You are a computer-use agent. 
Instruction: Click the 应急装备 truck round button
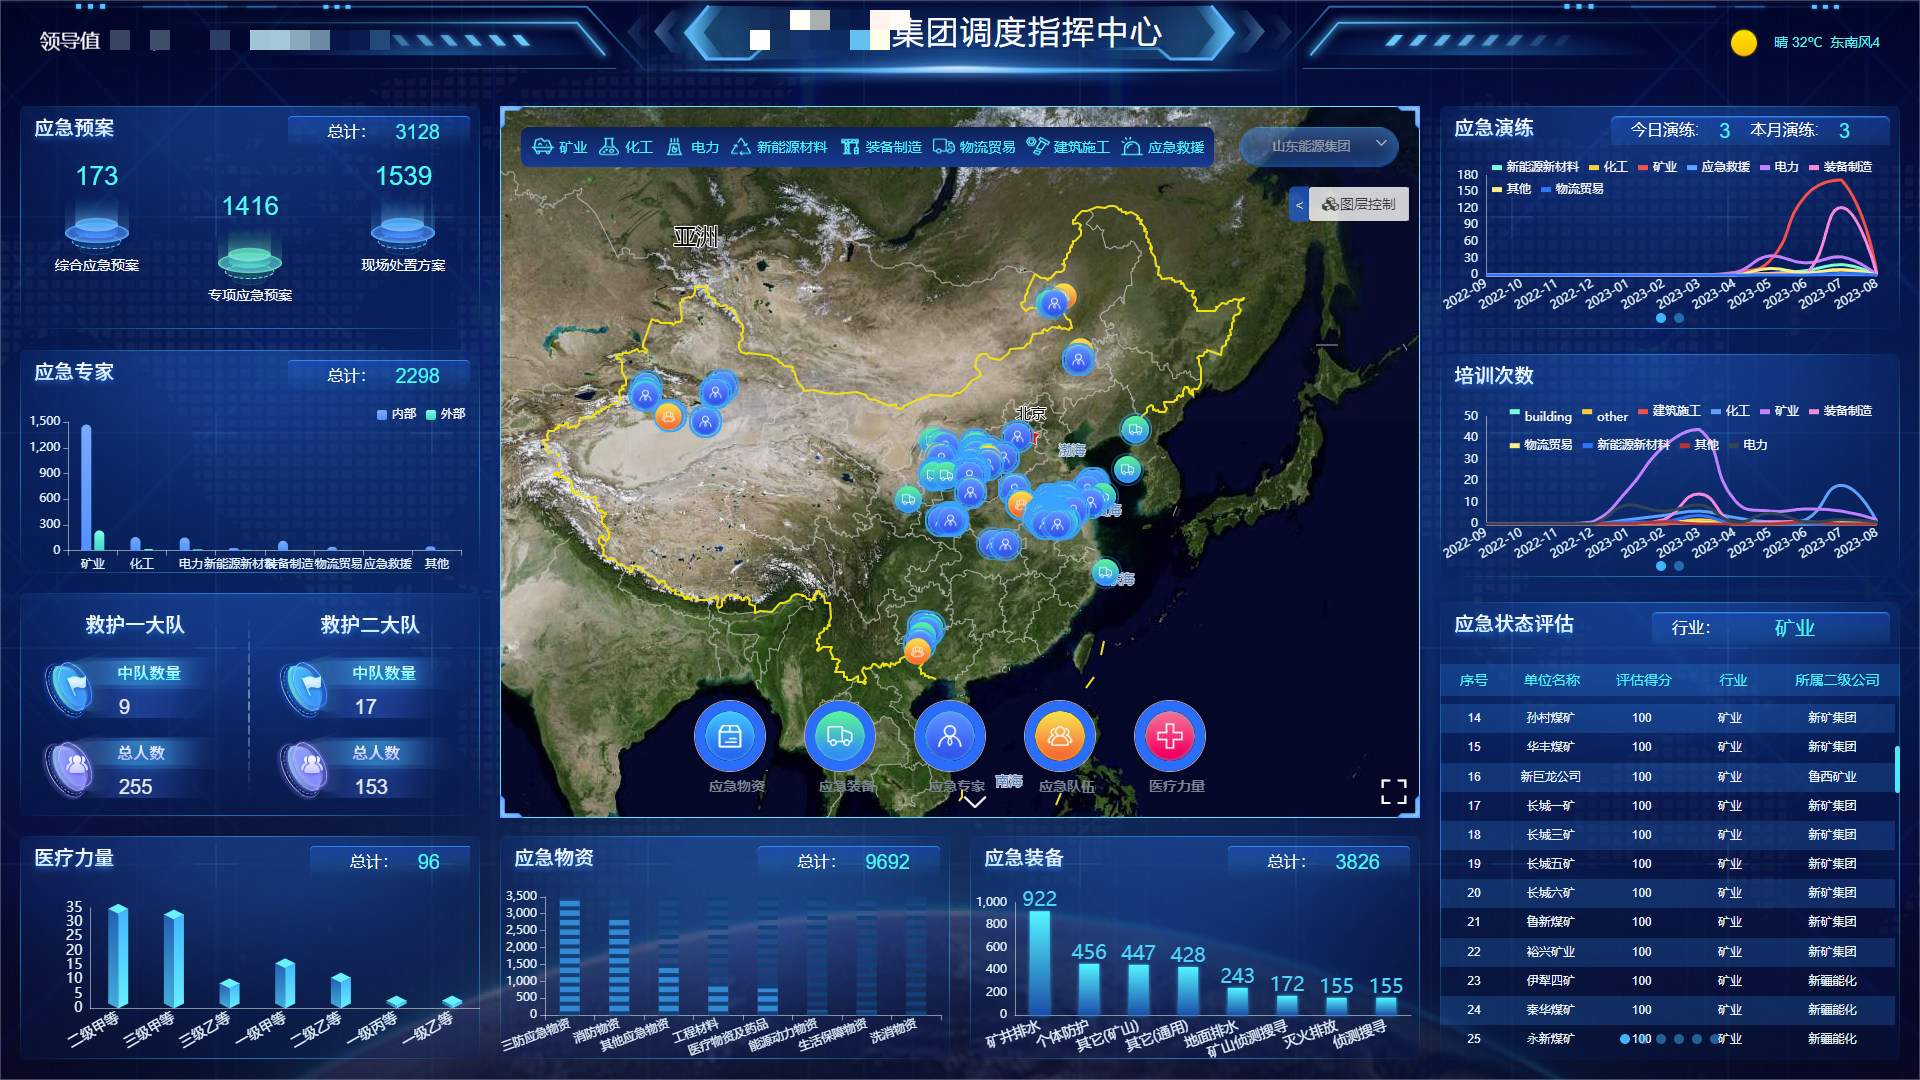point(840,737)
